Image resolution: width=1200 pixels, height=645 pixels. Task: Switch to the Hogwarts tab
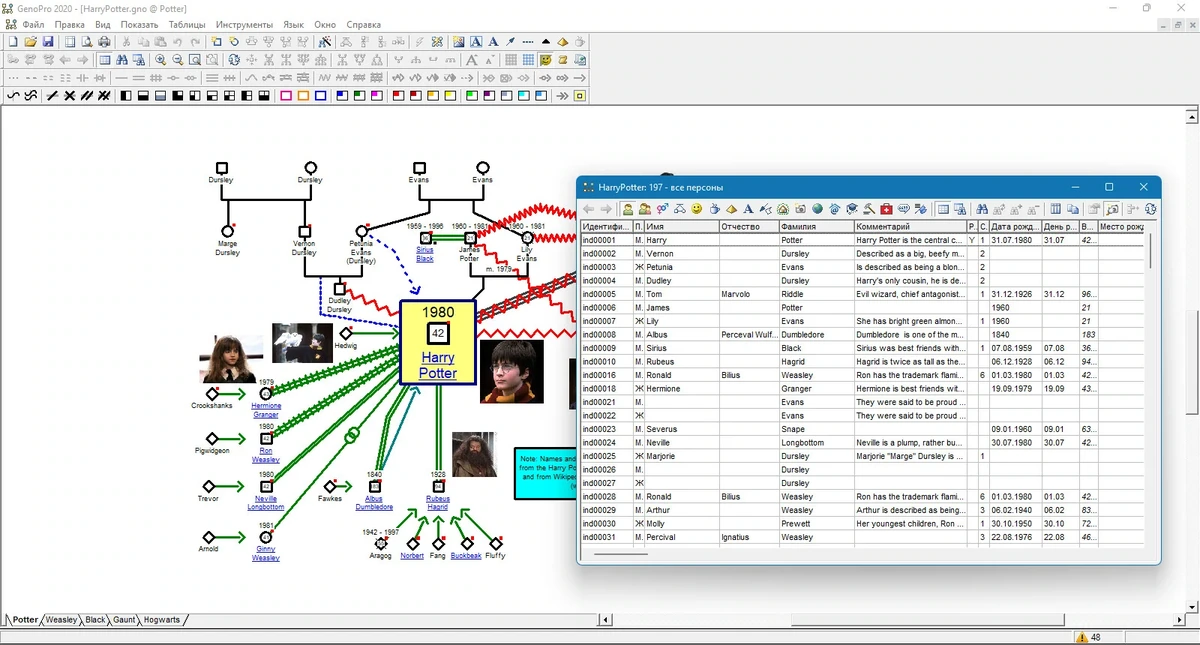pos(162,620)
